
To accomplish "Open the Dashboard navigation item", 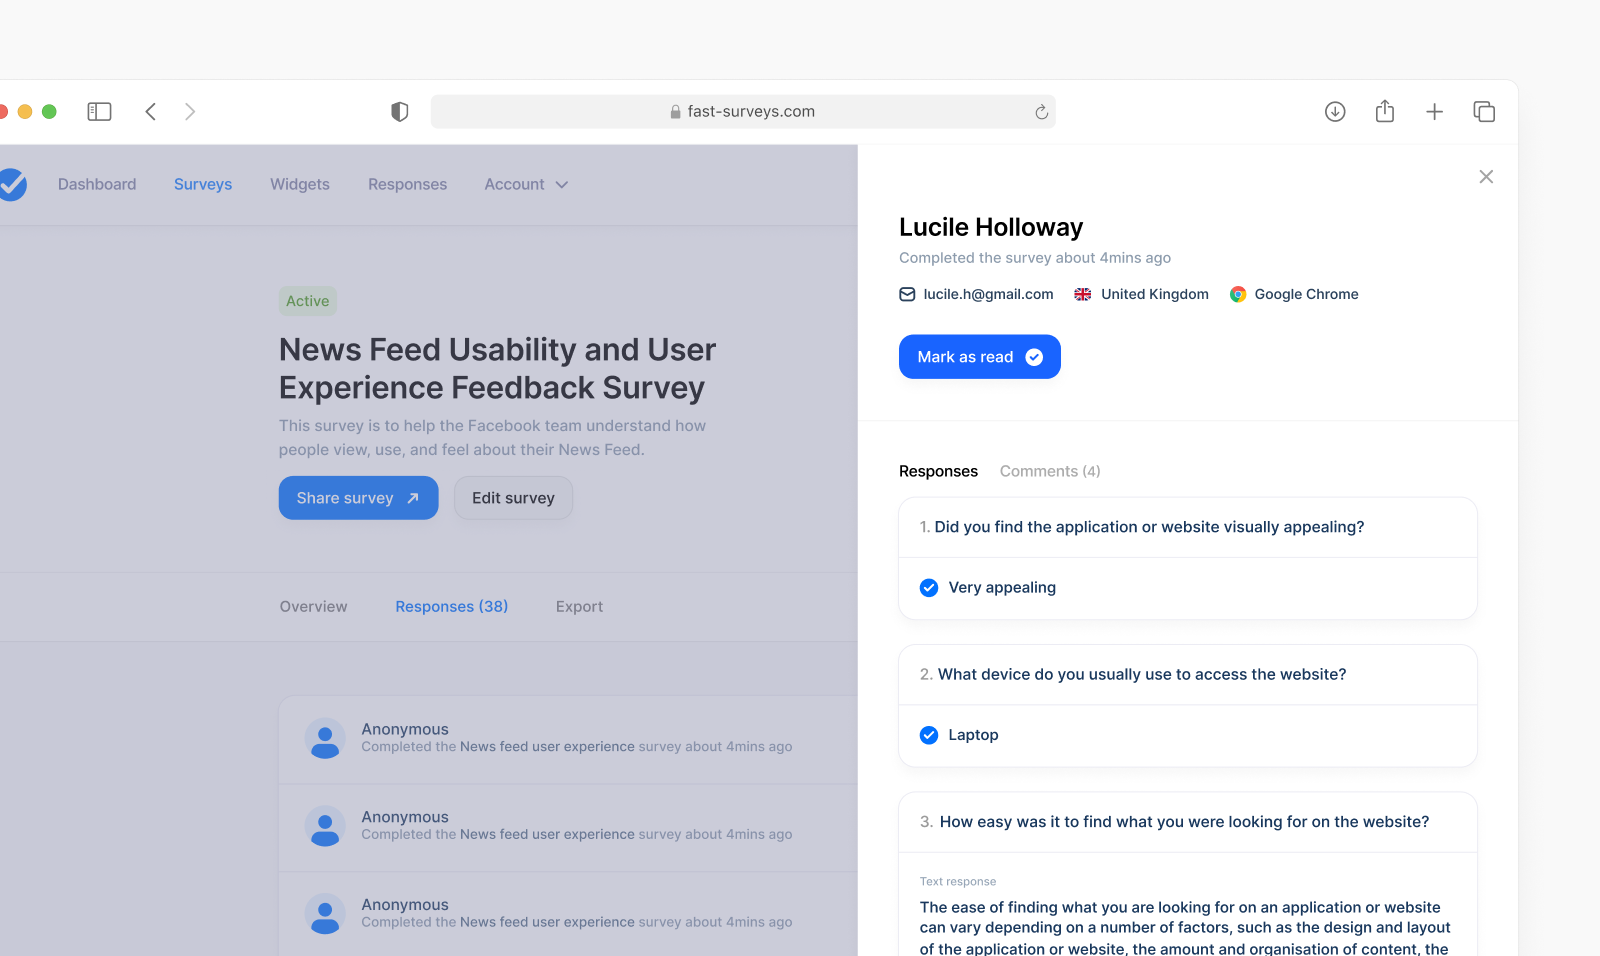I will (x=97, y=185).
